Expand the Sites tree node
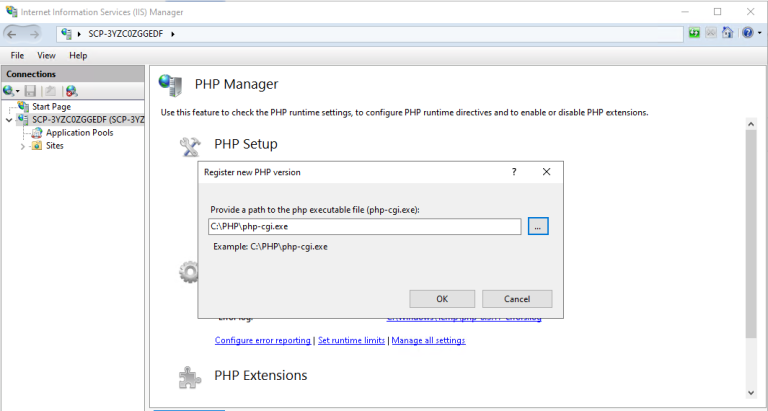 click(22, 146)
